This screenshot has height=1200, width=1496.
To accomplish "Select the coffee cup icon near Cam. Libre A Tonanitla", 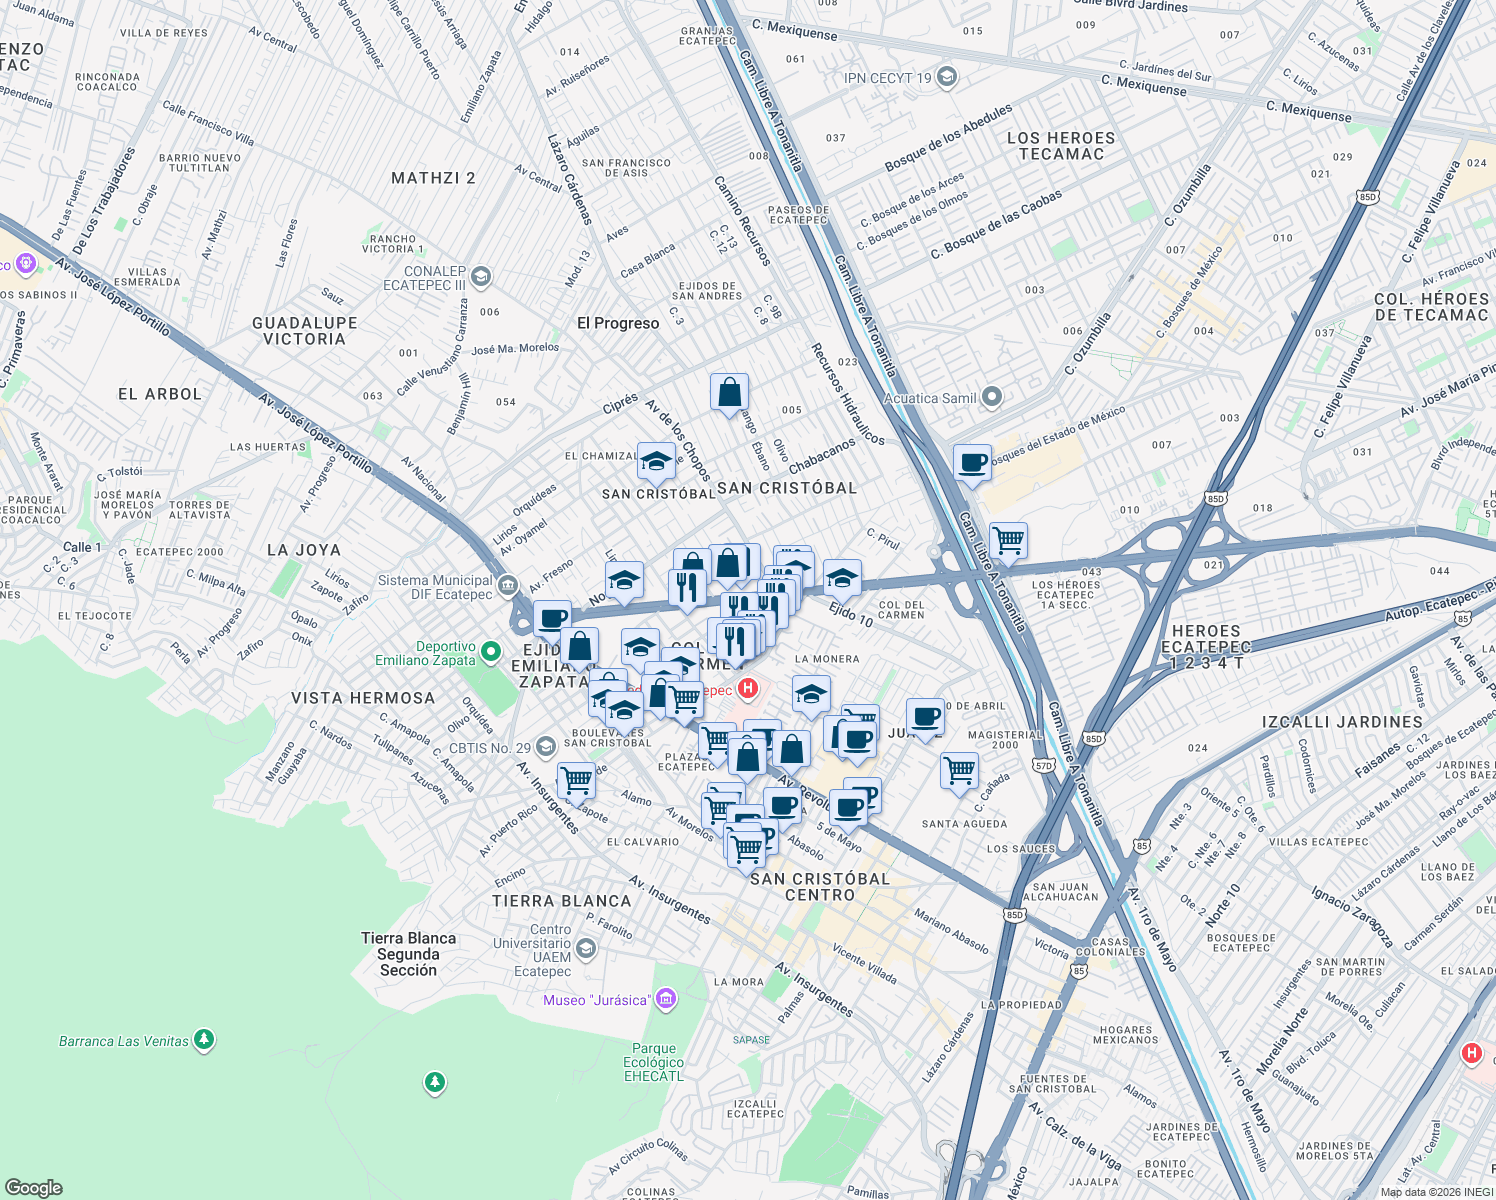I will pyautogui.click(x=970, y=463).
